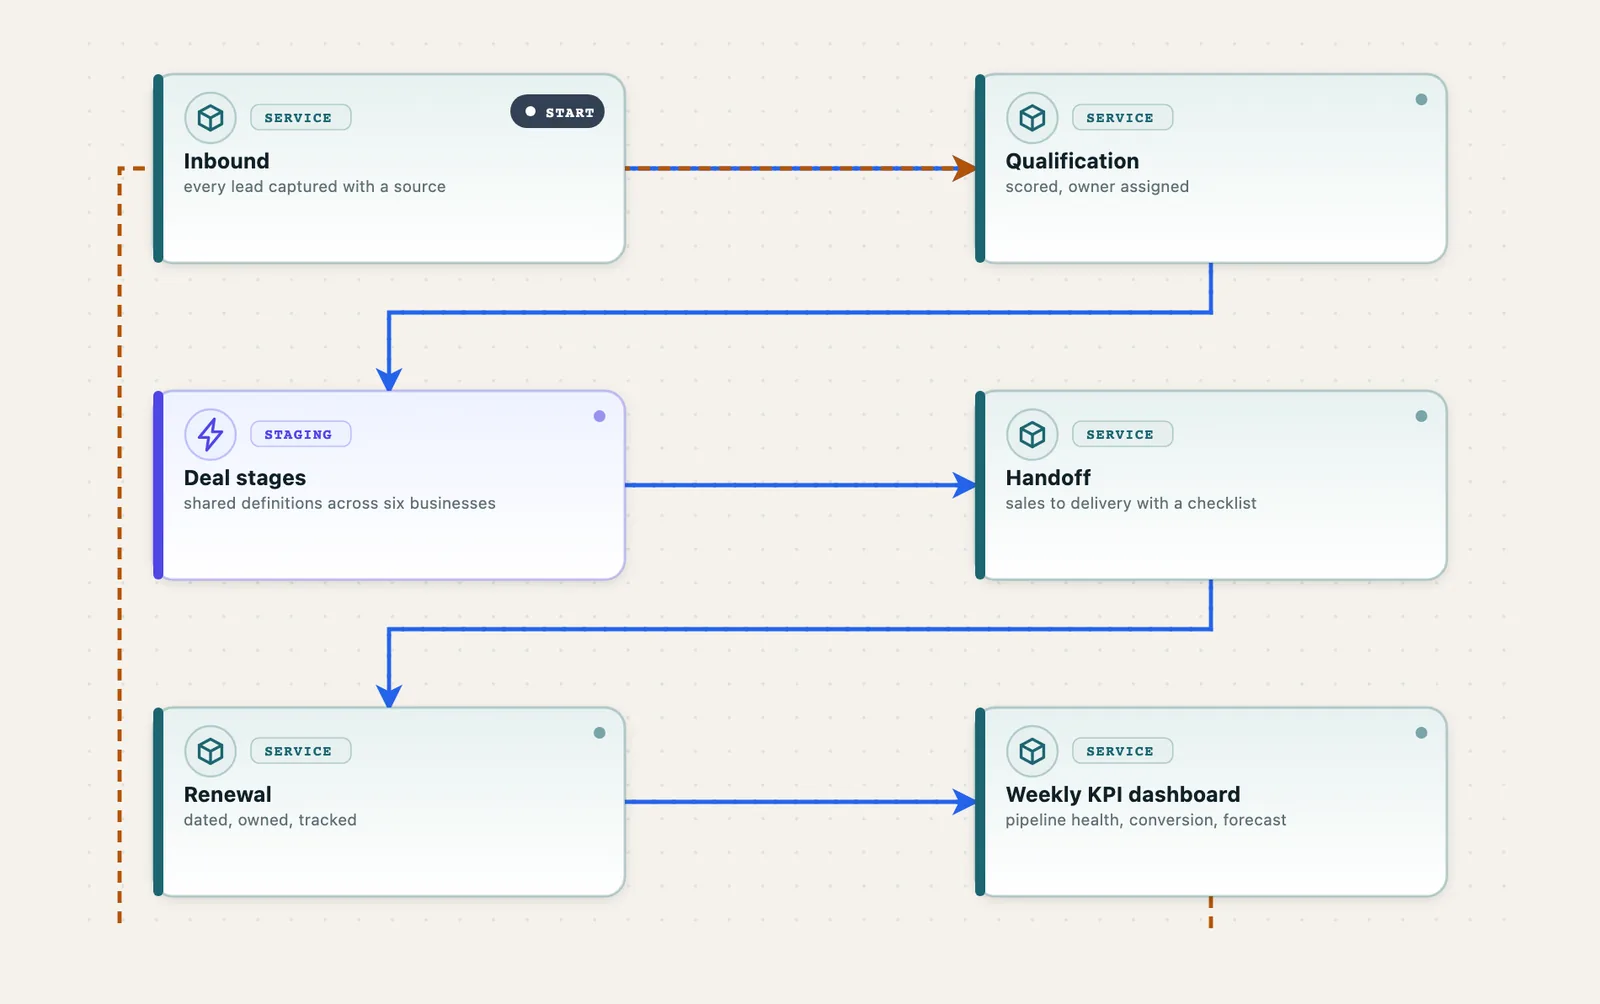This screenshot has height=1004, width=1600.
Task: Select the blue connector from Renewal to Weekly KPI dashboard
Action: tap(800, 802)
